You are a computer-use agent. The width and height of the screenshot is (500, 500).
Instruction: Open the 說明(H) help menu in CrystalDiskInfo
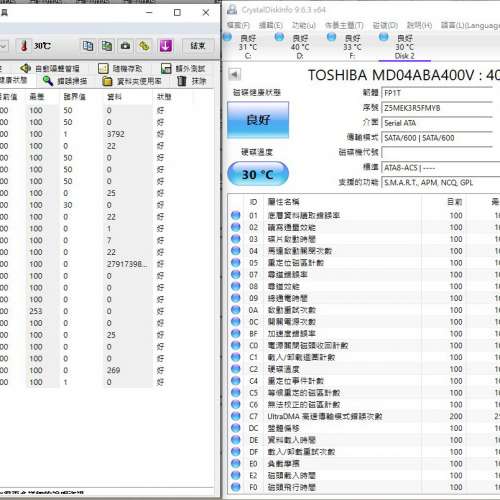click(419, 25)
